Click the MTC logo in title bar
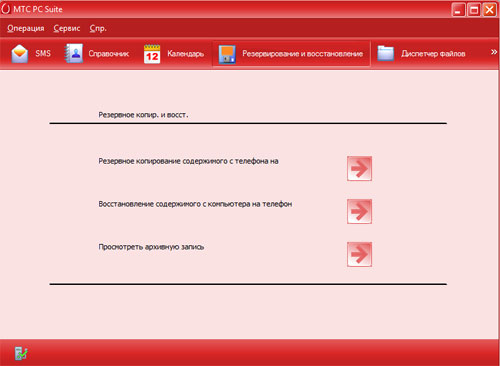 [6, 9]
